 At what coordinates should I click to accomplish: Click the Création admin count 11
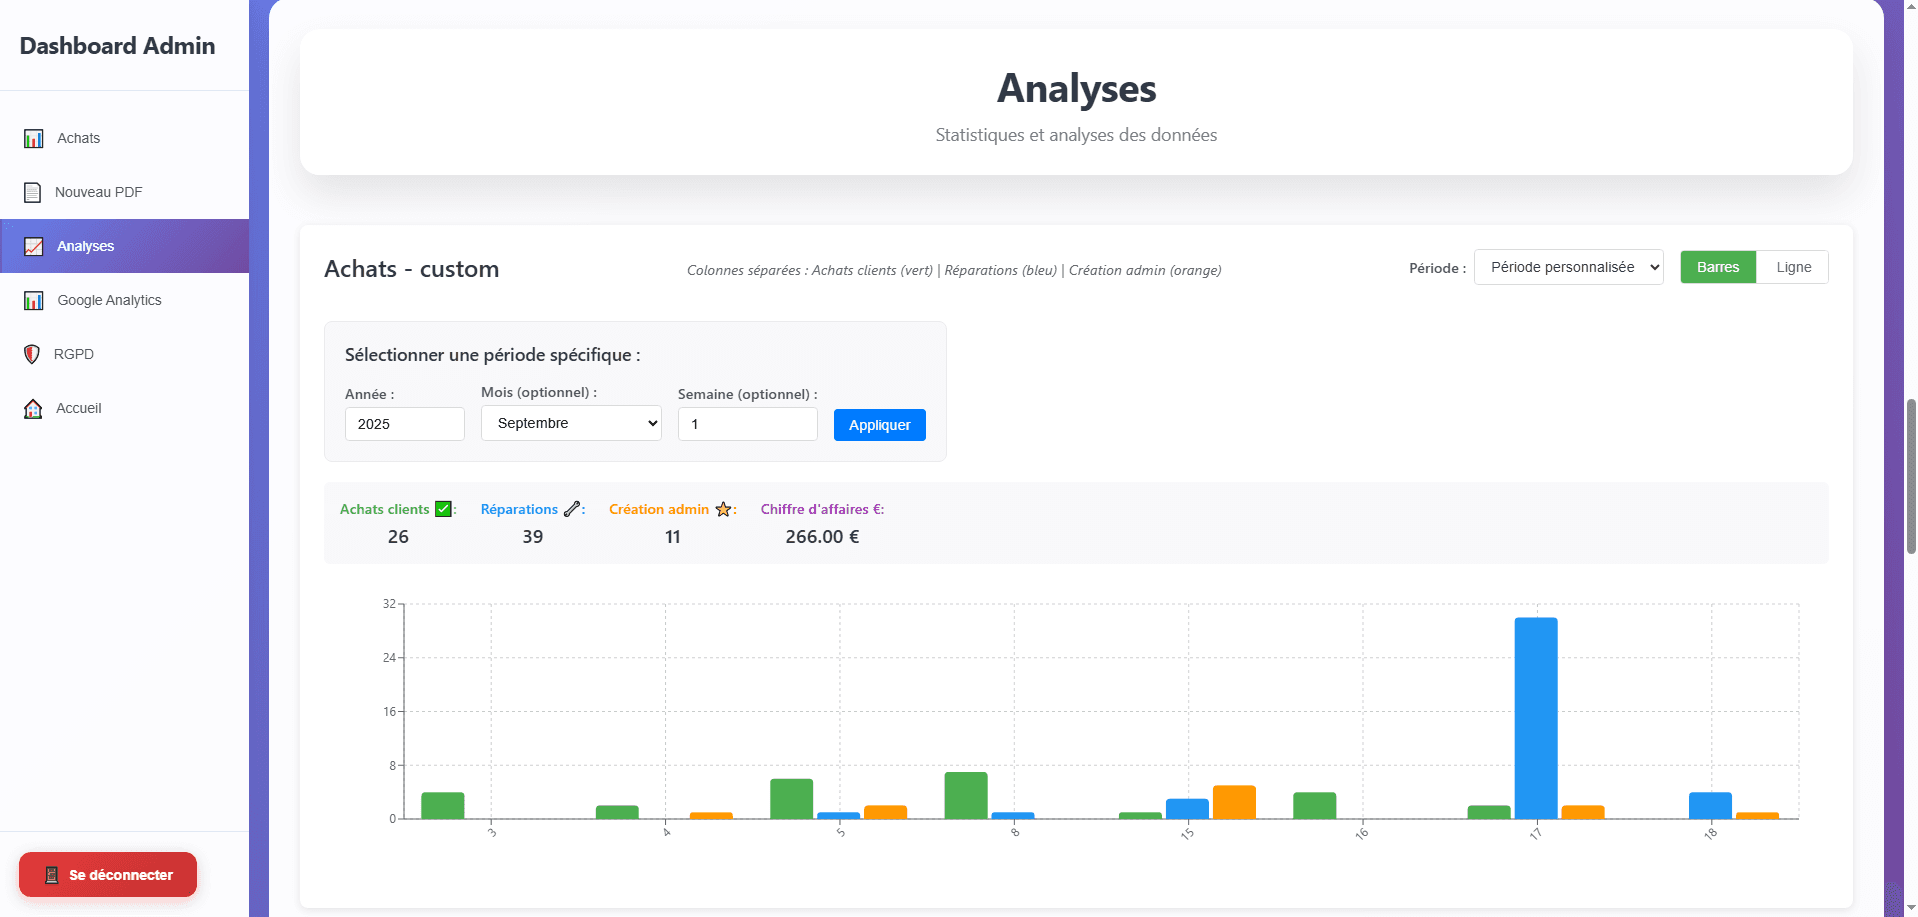[673, 537]
